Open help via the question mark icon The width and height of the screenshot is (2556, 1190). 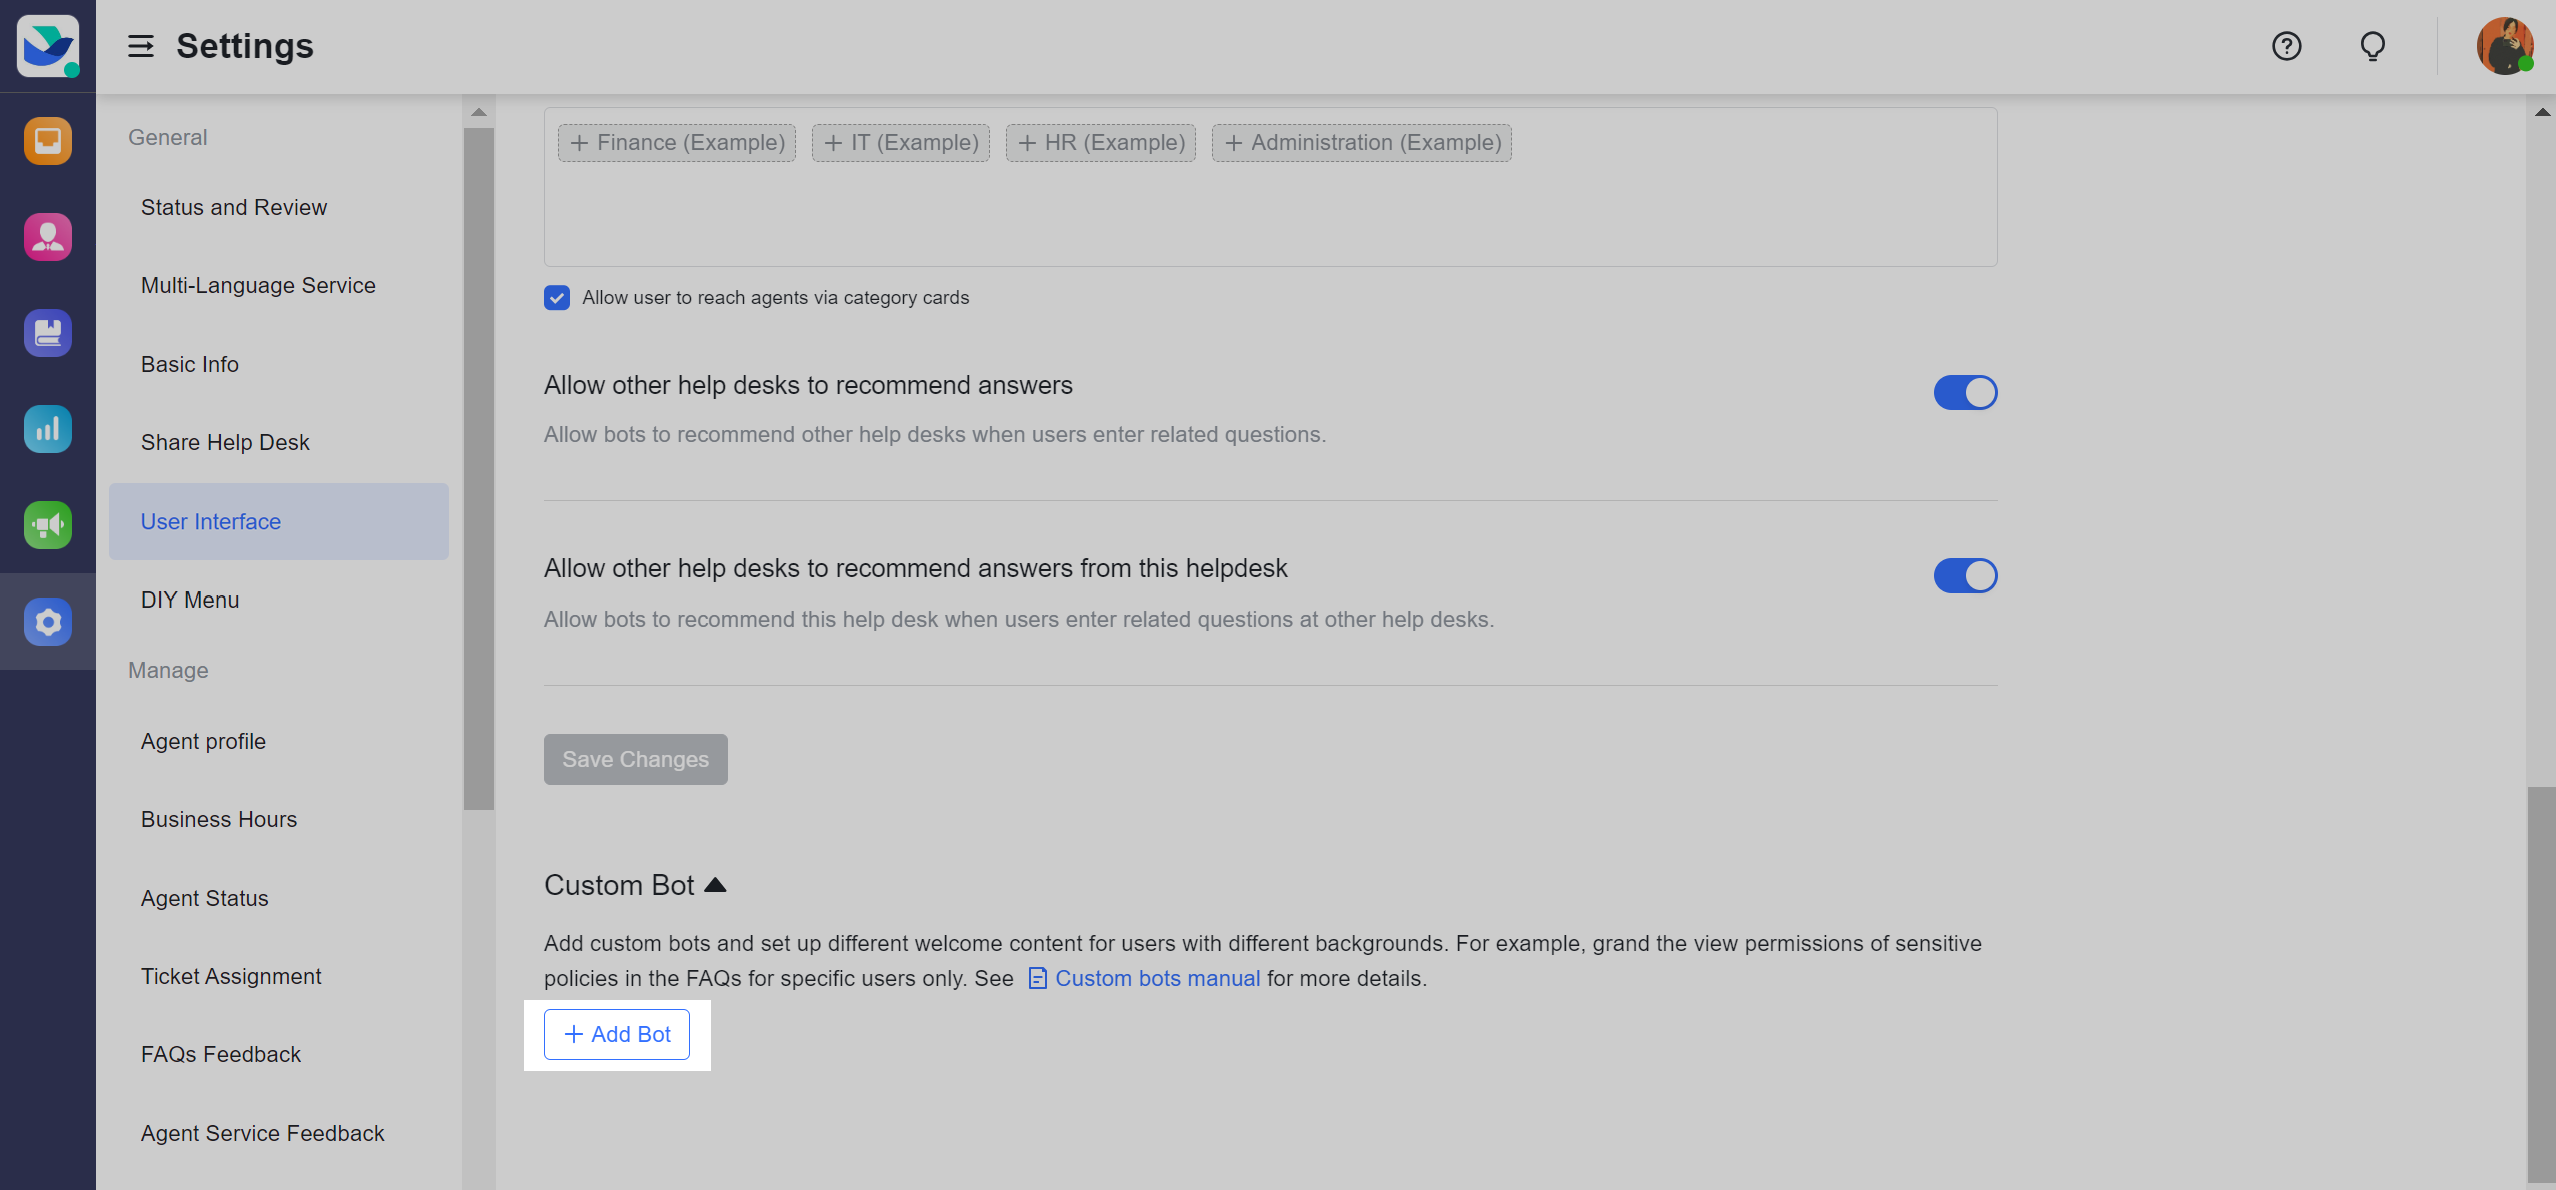coord(2286,46)
